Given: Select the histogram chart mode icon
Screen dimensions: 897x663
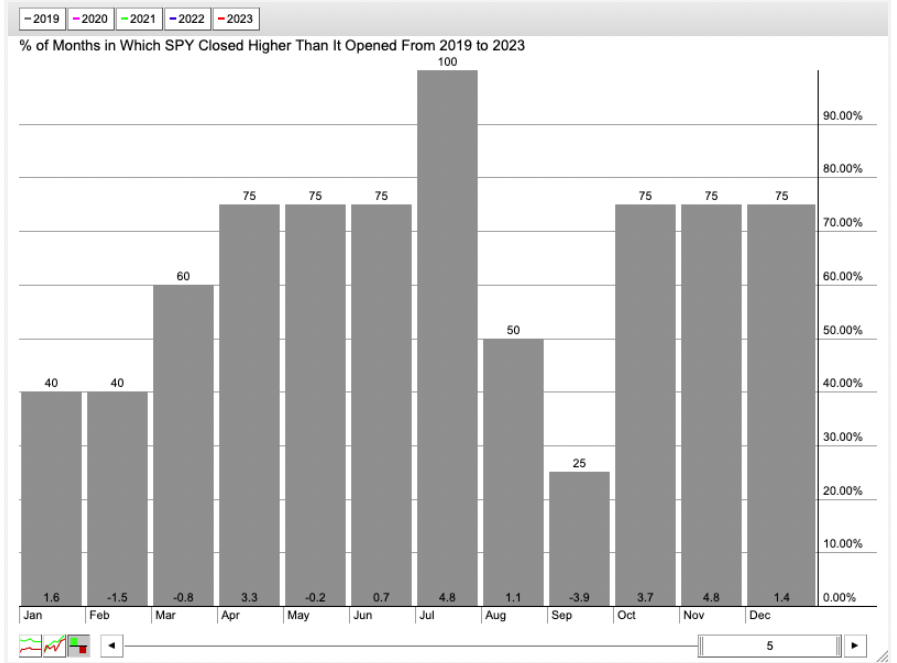Looking at the screenshot, I should pyautogui.click(x=78, y=645).
